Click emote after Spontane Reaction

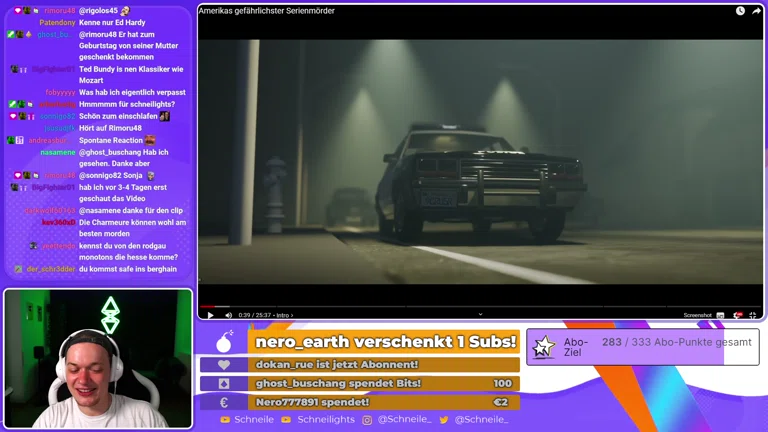(150, 140)
